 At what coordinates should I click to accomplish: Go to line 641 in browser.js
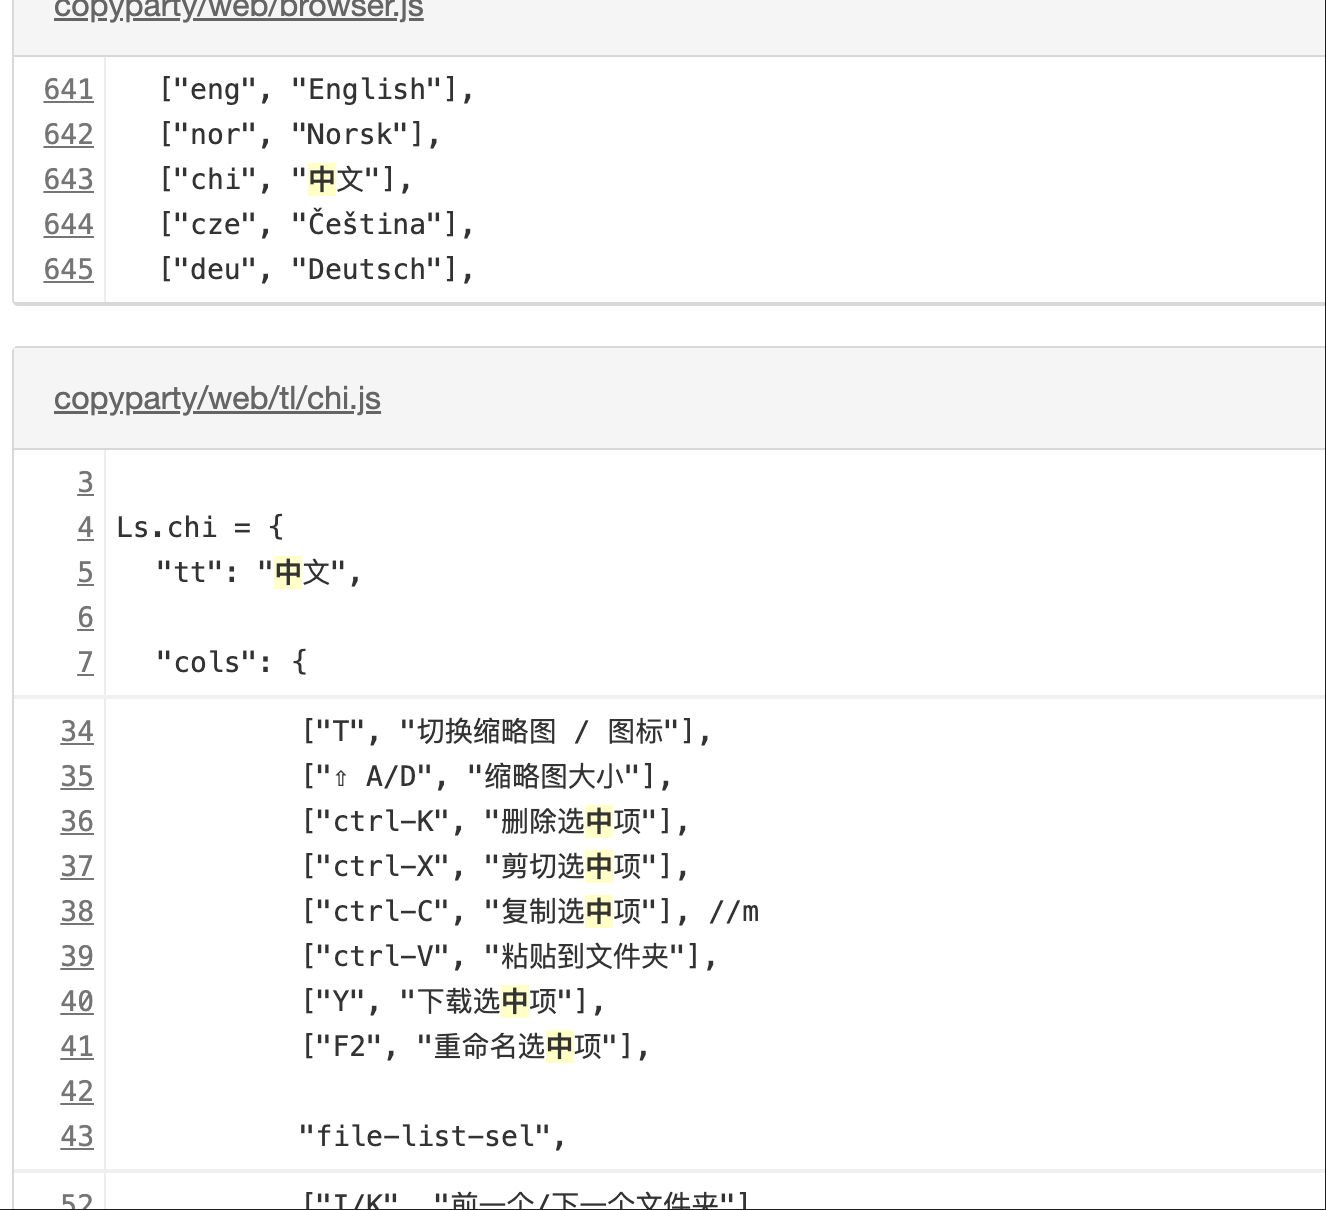coord(69,89)
